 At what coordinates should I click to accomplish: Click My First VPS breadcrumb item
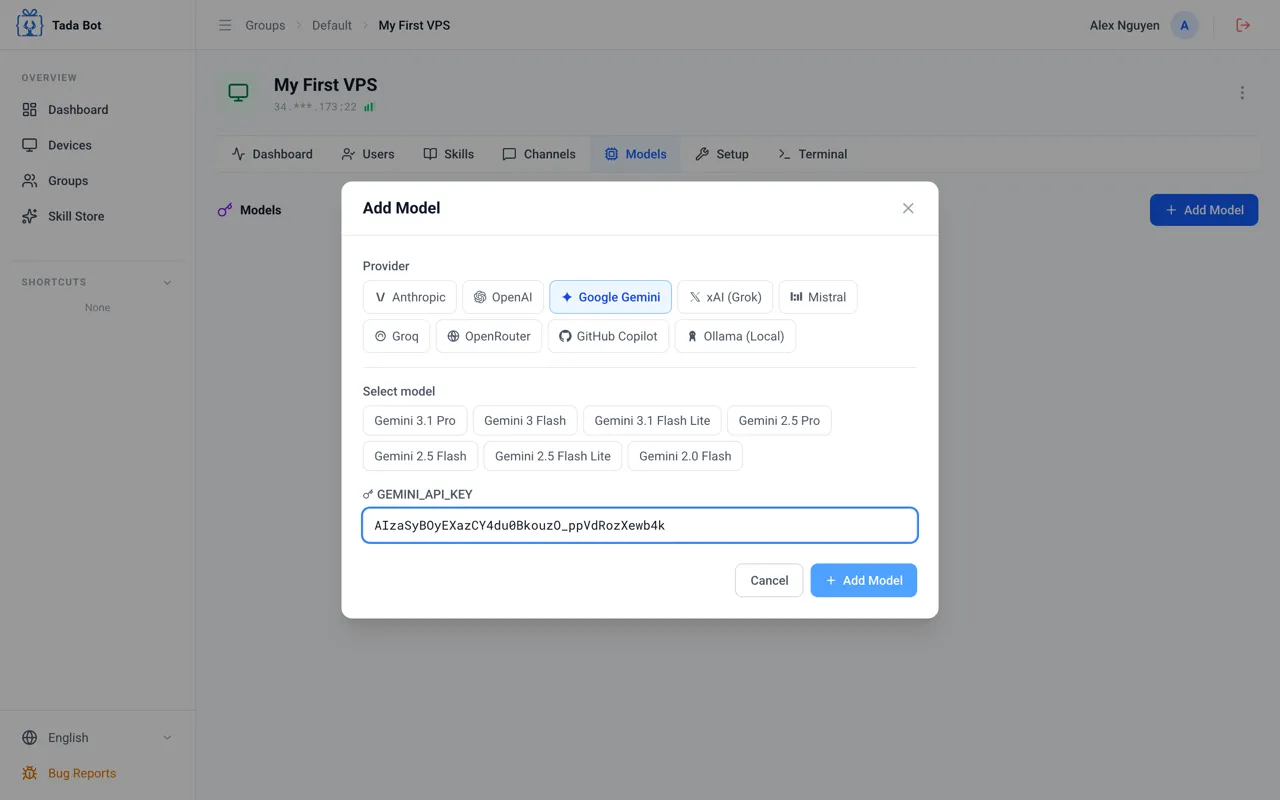(414, 25)
